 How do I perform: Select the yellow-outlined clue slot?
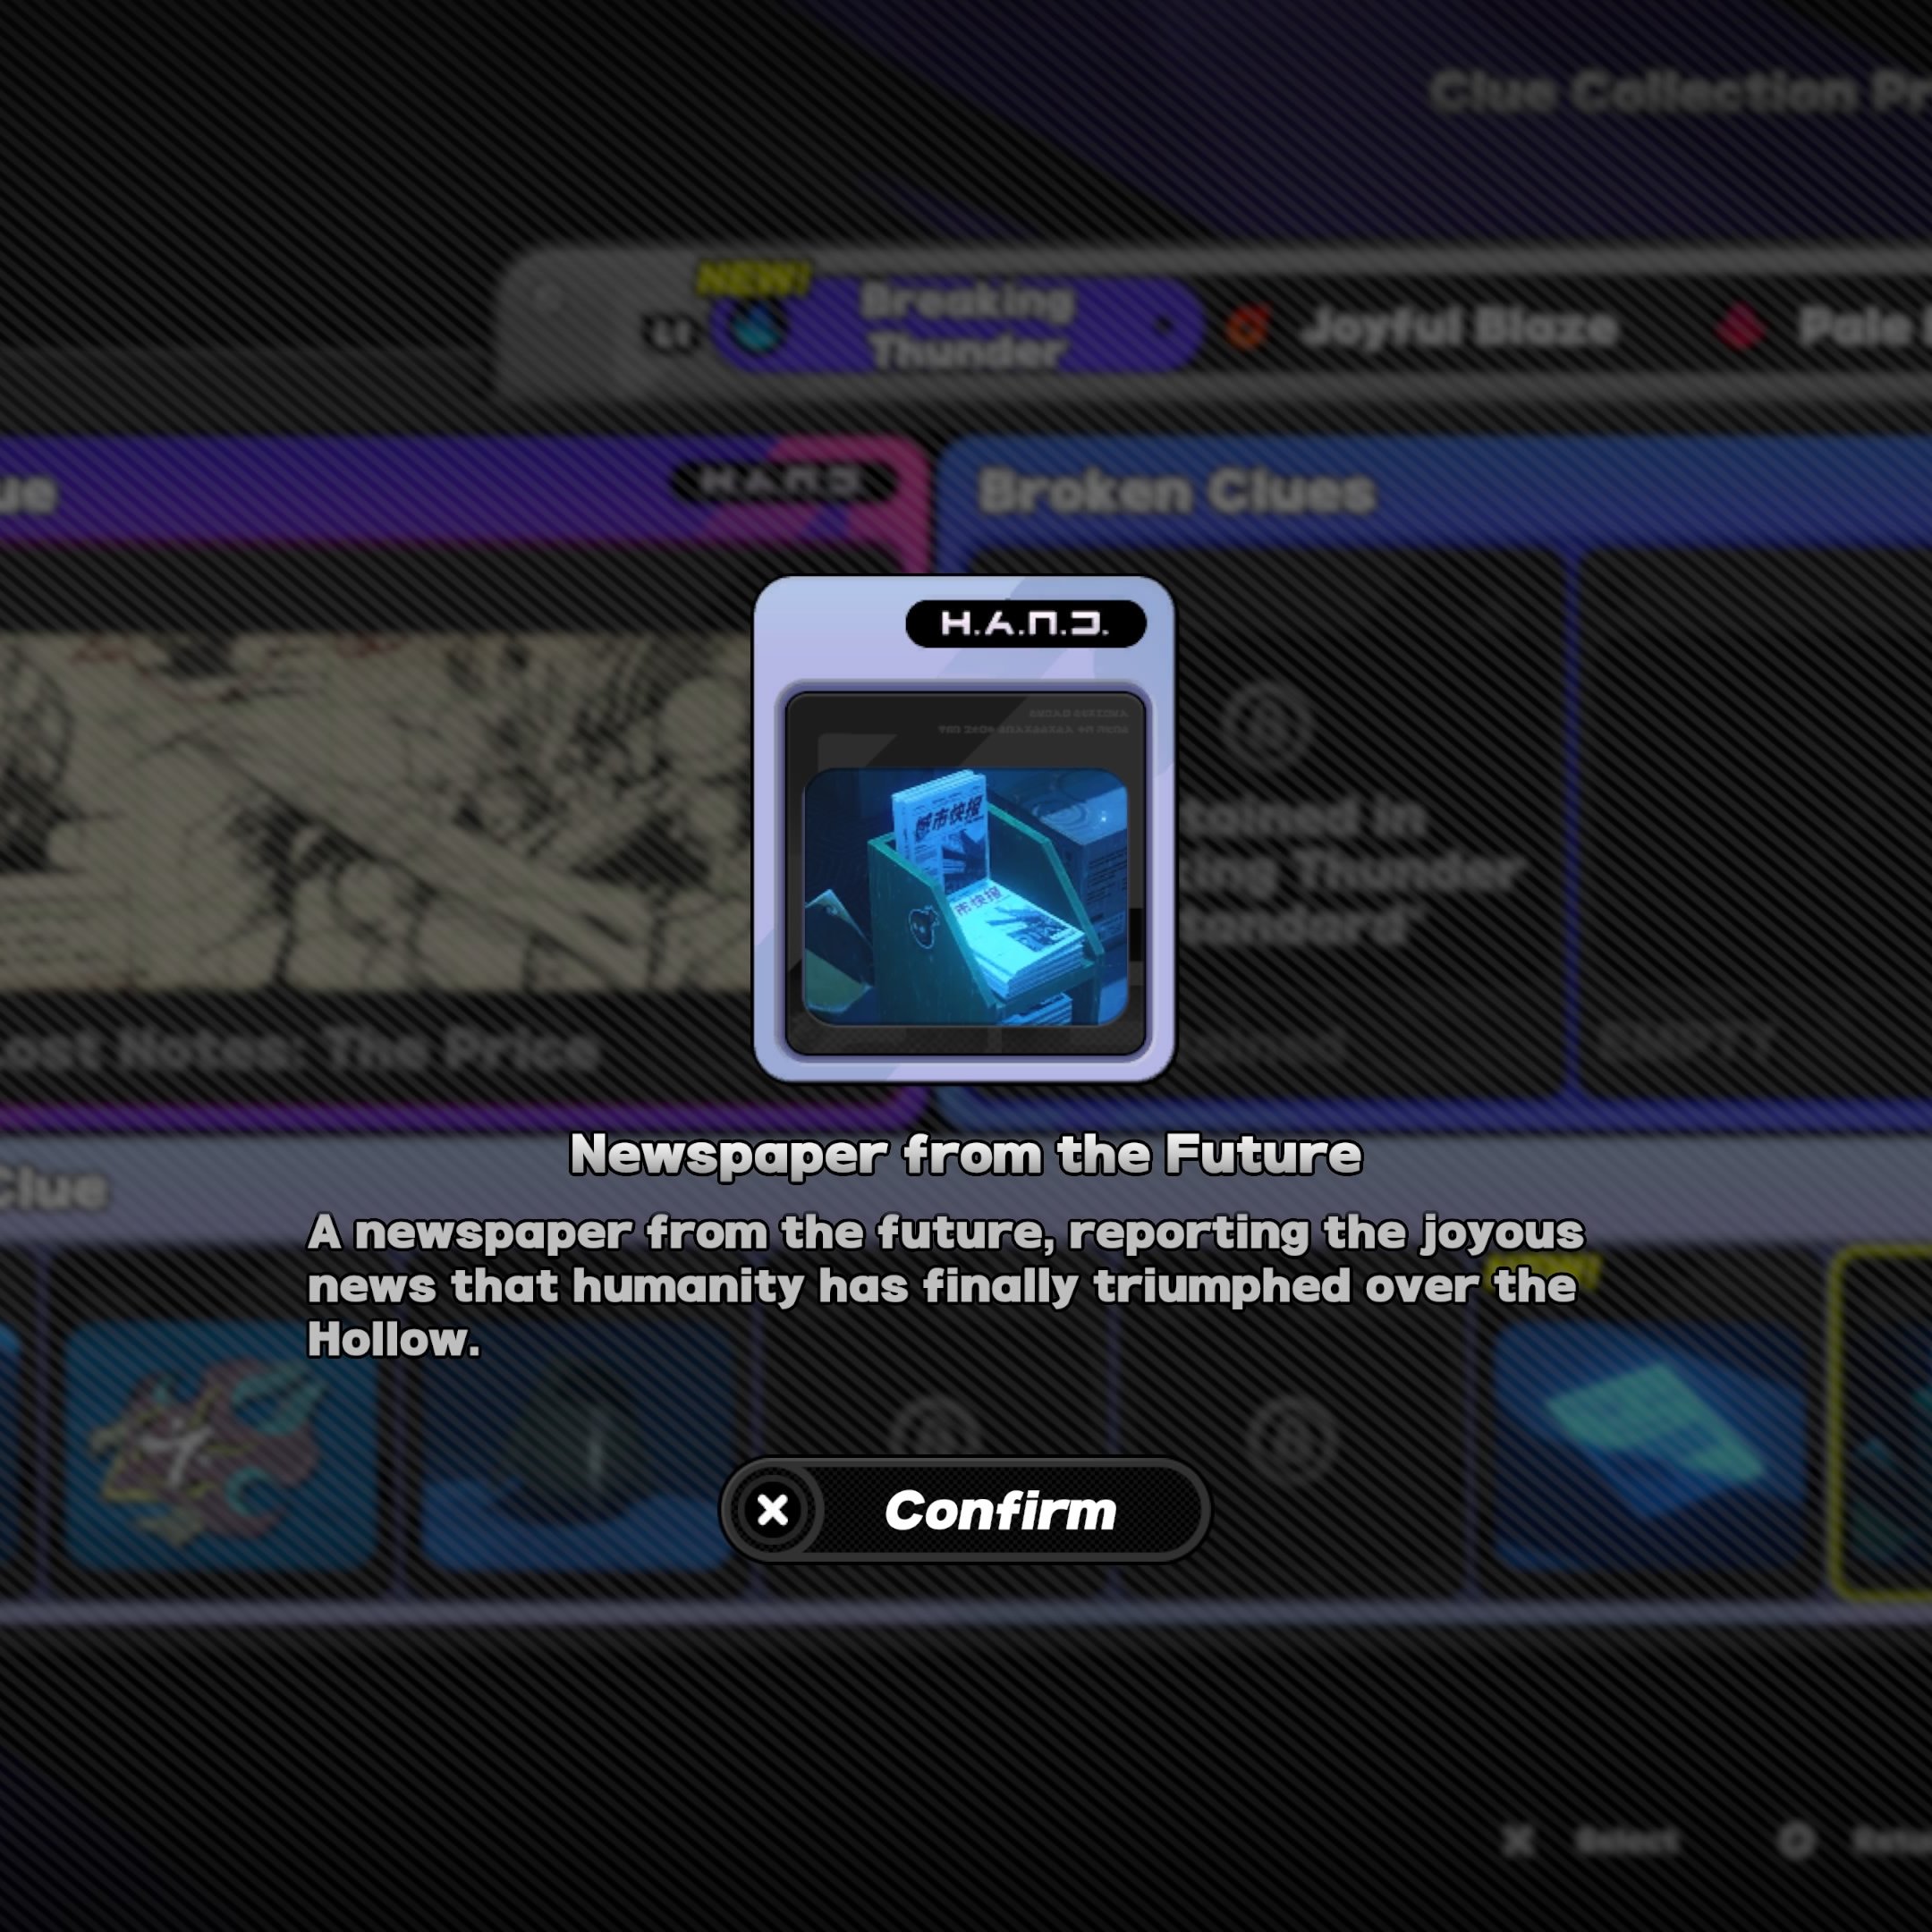(1882, 1423)
